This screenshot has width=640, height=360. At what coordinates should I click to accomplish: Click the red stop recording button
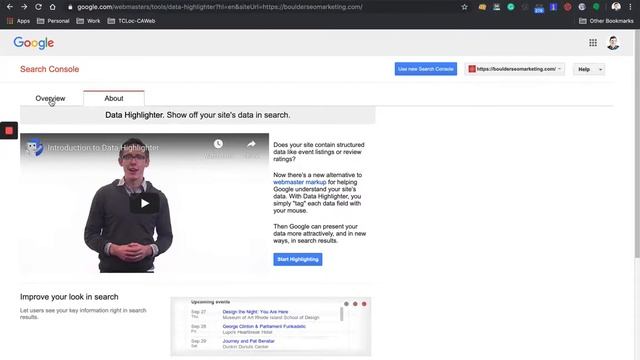(9, 131)
